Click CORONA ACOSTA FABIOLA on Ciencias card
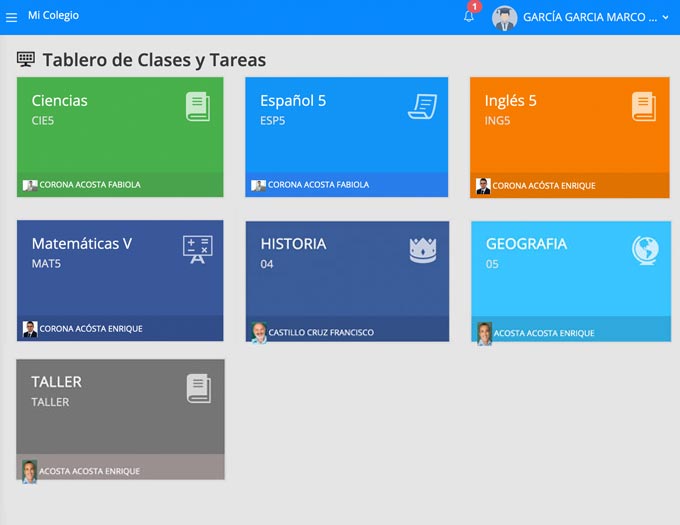680x525 pixels. 90,185
